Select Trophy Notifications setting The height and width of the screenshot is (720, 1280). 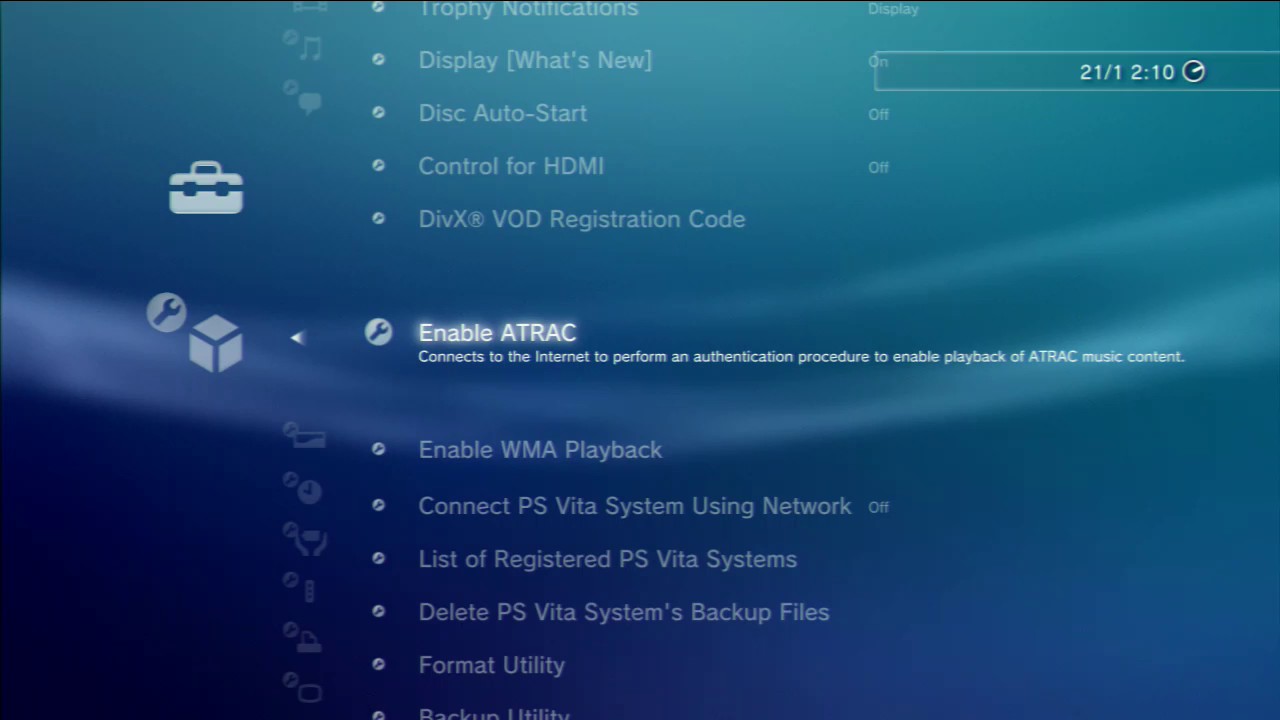[x=528, y=9]
